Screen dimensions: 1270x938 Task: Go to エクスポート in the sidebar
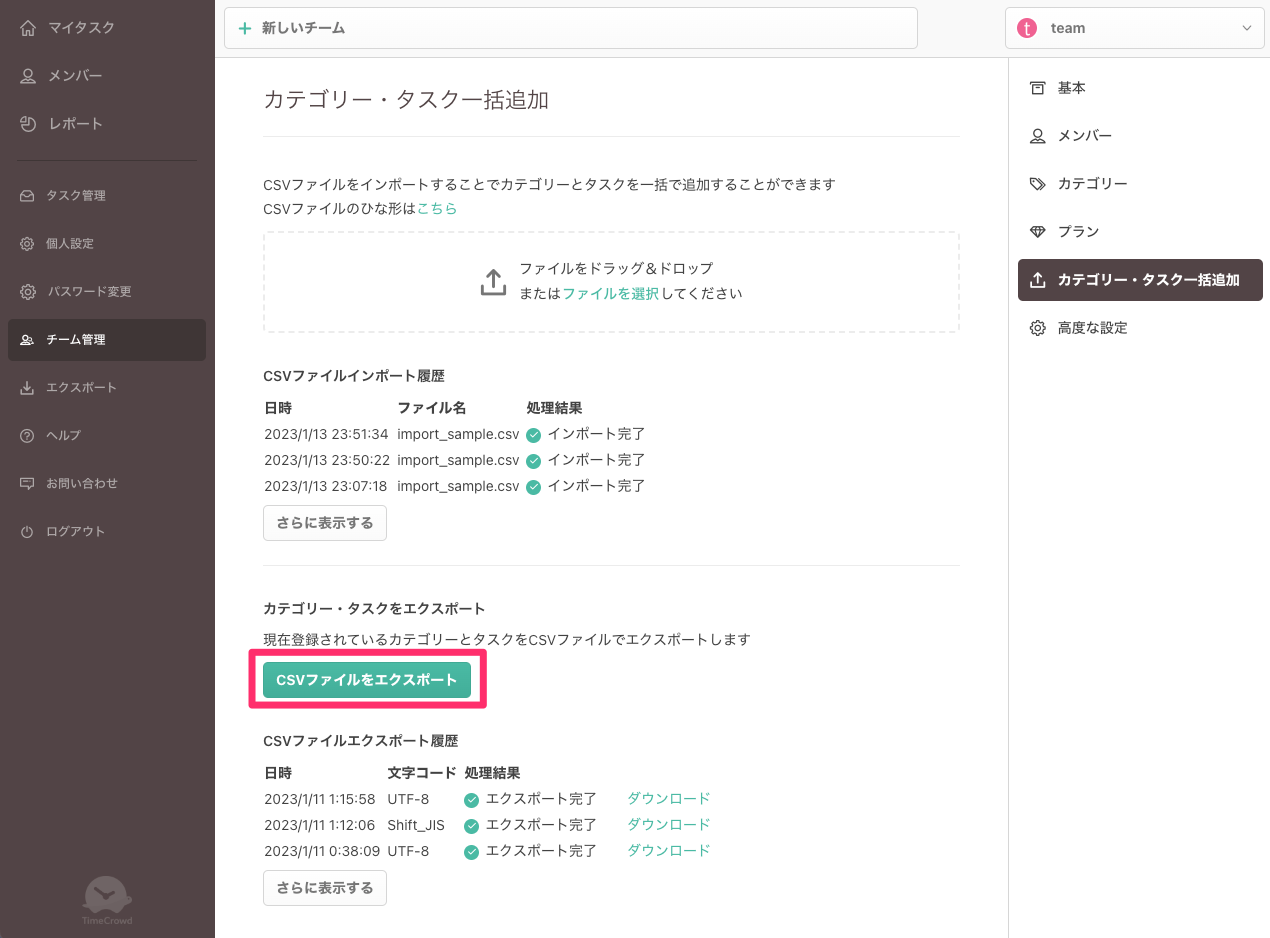pos(81,388)
